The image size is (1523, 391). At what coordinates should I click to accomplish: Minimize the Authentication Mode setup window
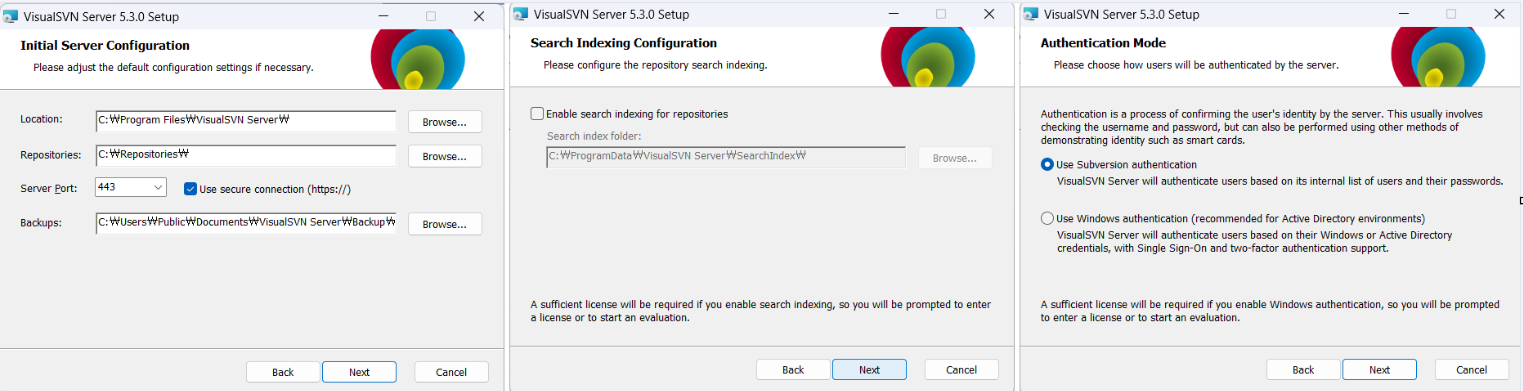click(x=1403, y=15)
